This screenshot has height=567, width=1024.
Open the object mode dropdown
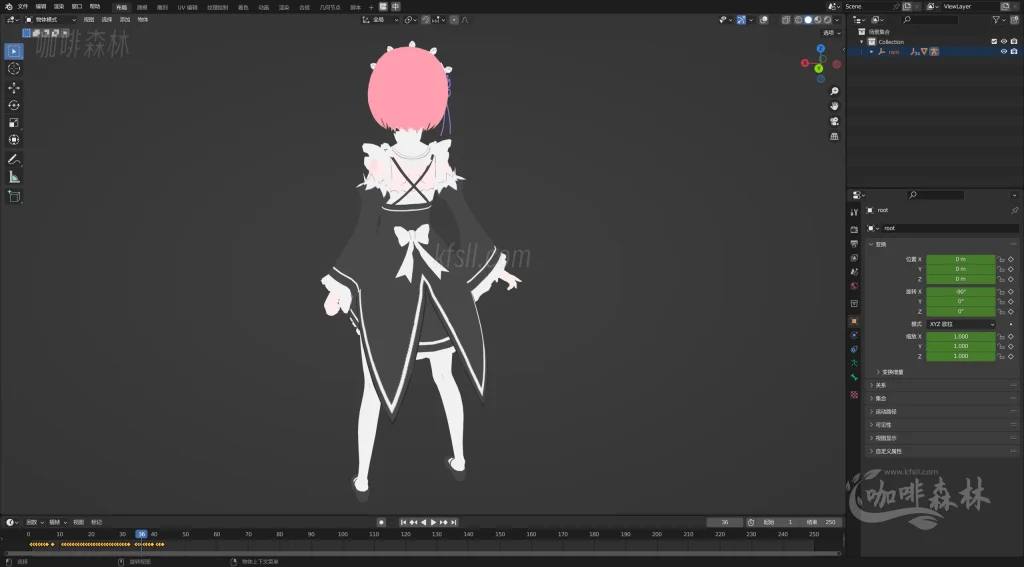tap(50, 20)
